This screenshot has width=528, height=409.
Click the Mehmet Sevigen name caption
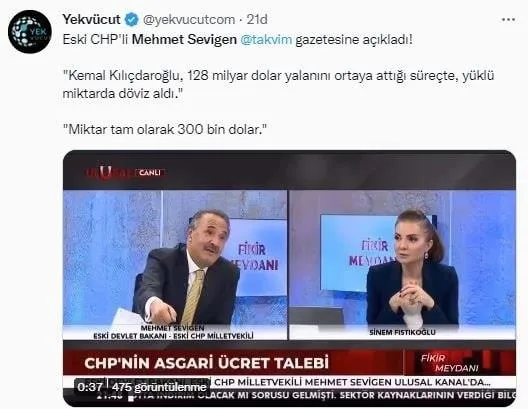pyautogui.click(x=173, y=332)
